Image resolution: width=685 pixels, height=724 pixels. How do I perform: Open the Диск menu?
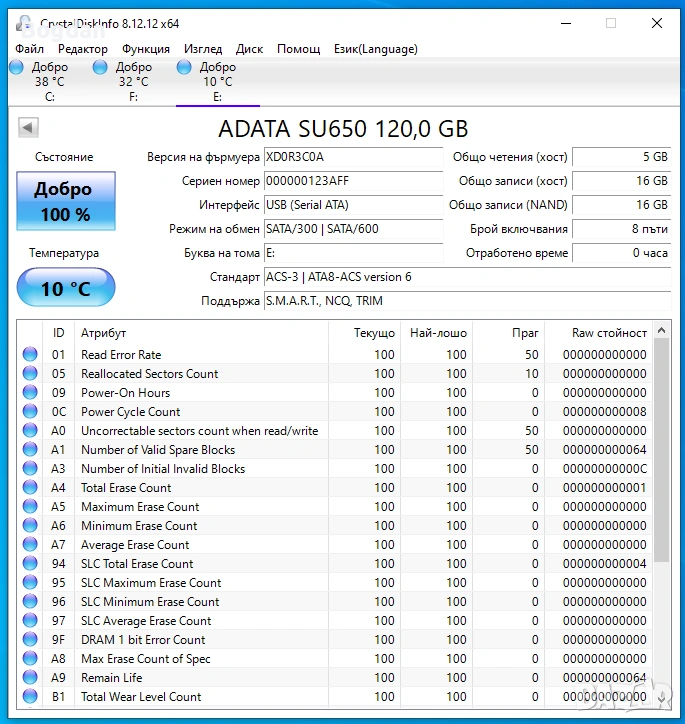[250, 49]
